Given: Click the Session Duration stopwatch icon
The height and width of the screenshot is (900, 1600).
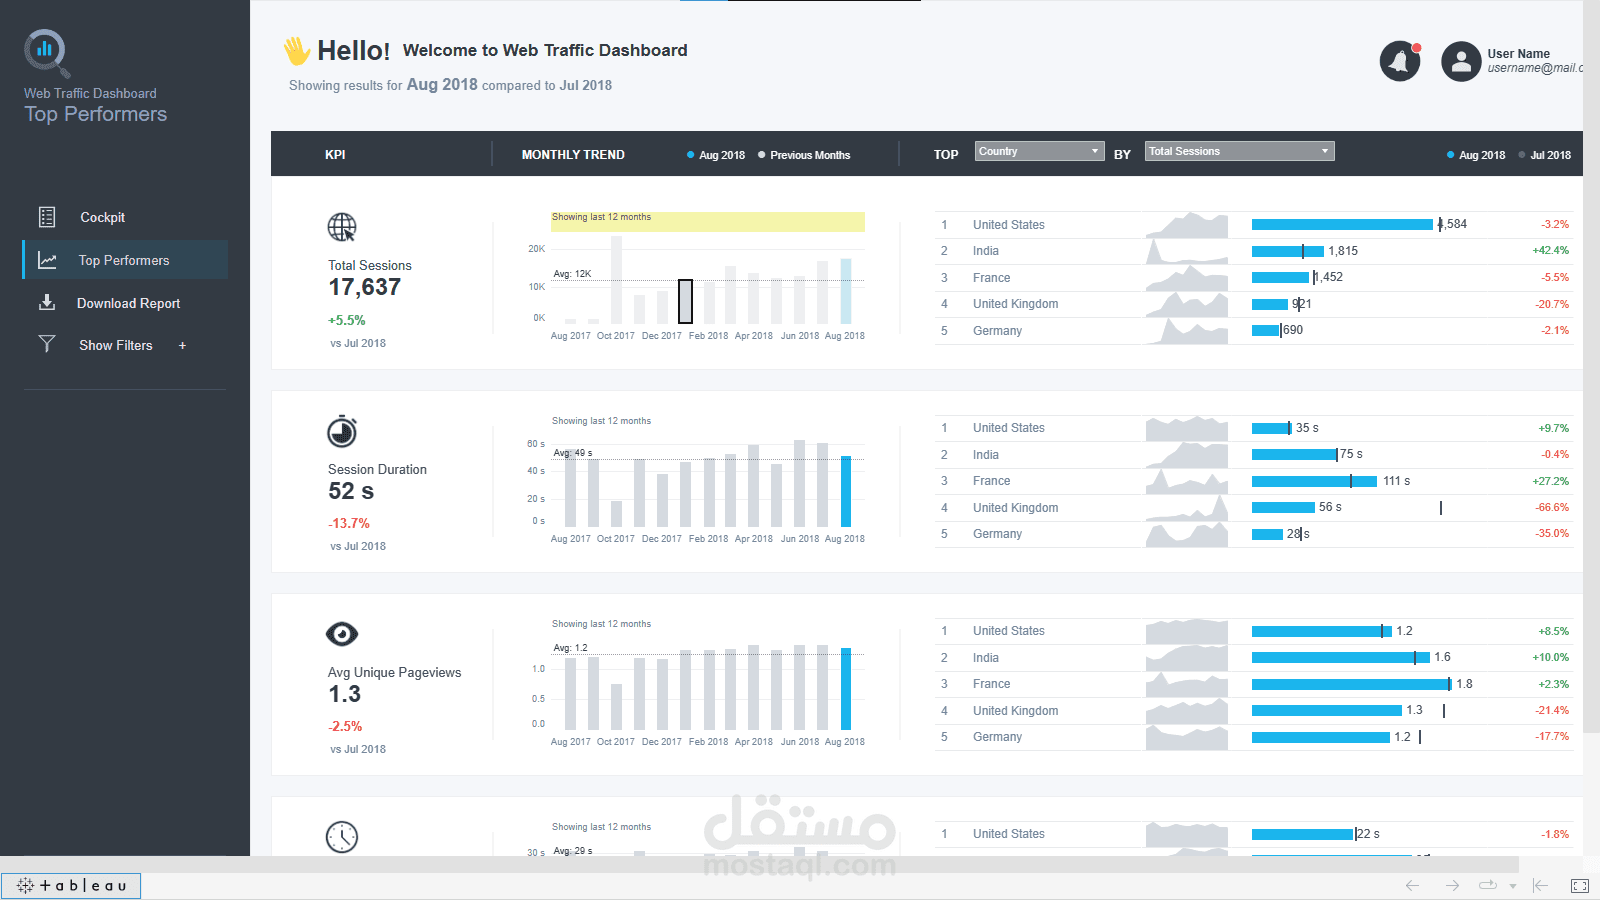Looking at the screenshot, I should (341, 431).
